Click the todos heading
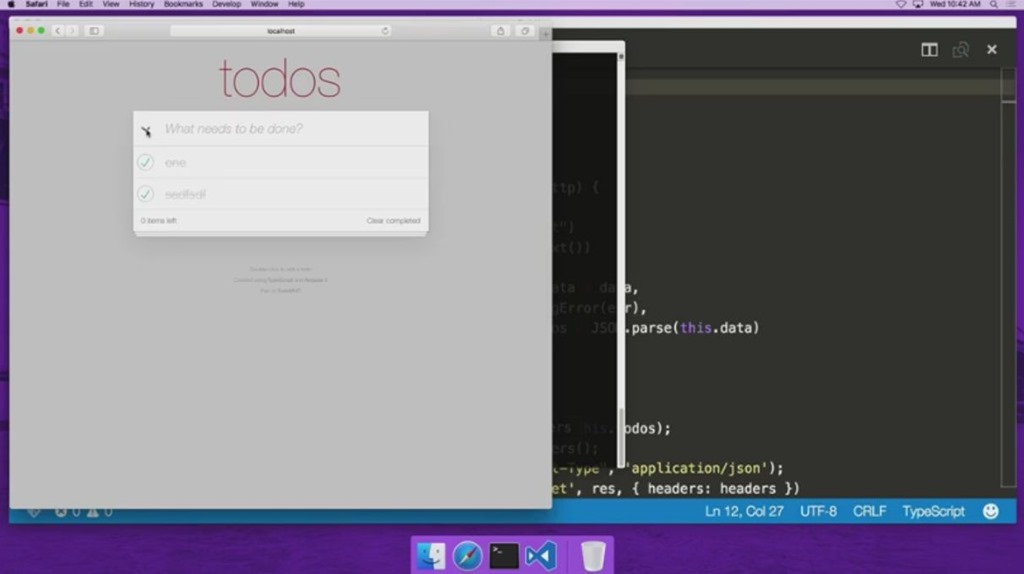This screenshot has width=1024, height=574. pyautogui.click(x=280, y=79)
